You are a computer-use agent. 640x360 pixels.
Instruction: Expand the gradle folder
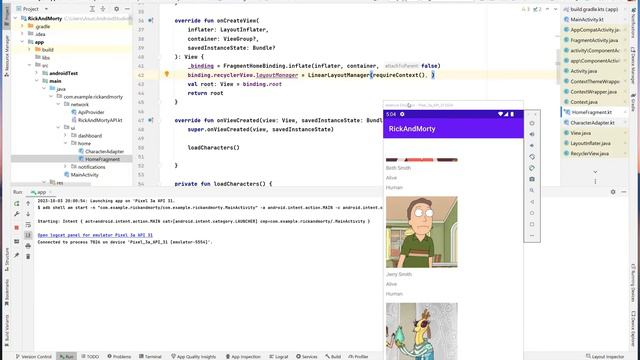click(23, 26)
